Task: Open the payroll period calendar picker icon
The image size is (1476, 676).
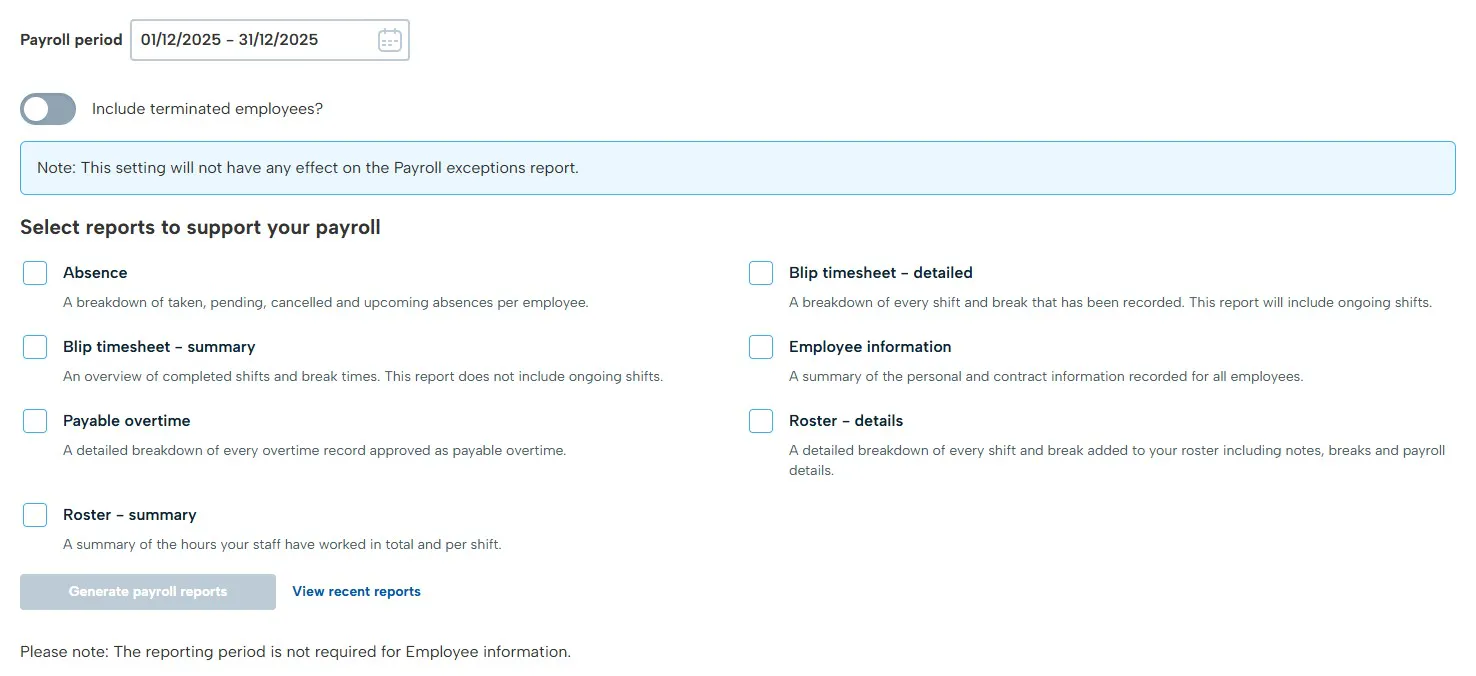Action: (389, 40)
